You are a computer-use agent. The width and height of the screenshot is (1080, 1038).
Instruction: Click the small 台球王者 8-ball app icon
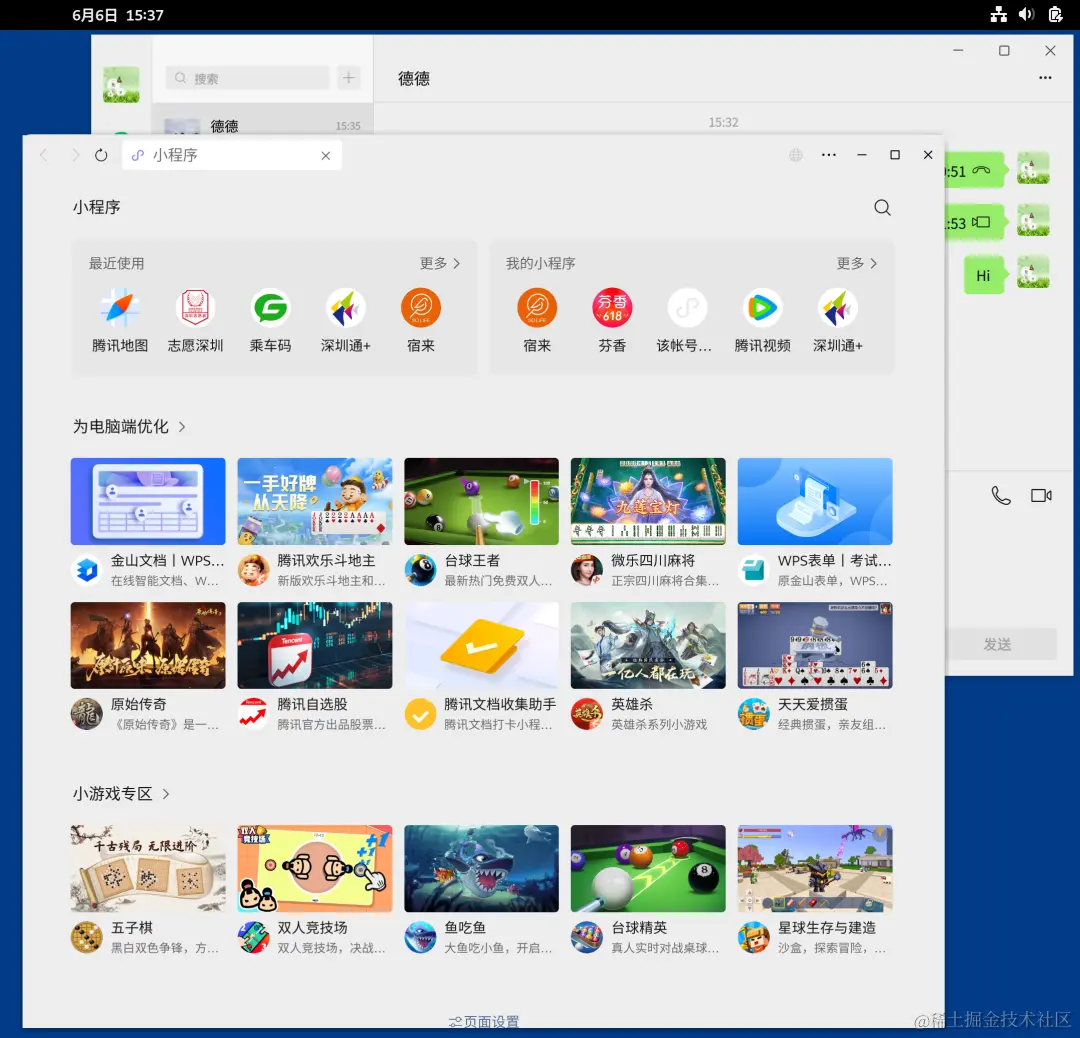420,570
